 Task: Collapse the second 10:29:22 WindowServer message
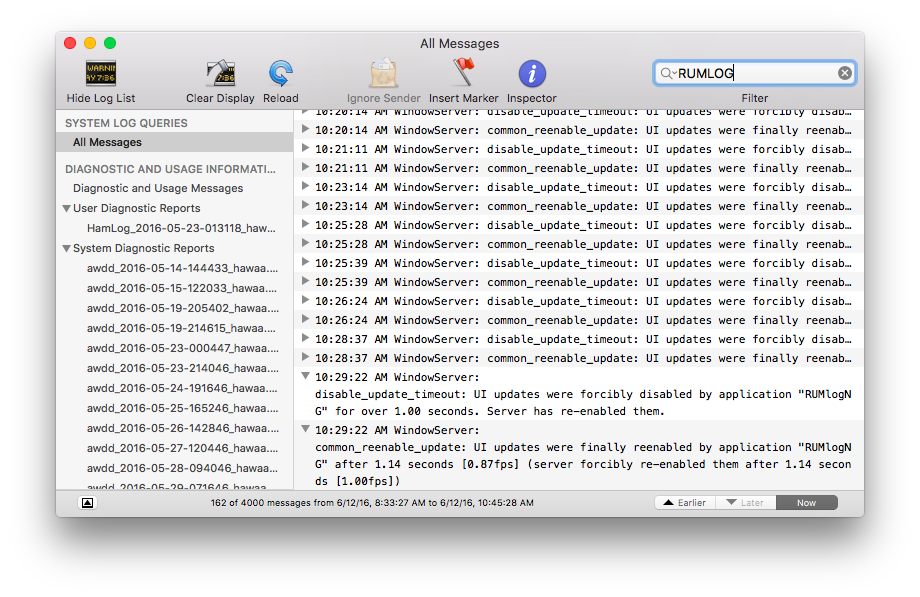point(305,429)
